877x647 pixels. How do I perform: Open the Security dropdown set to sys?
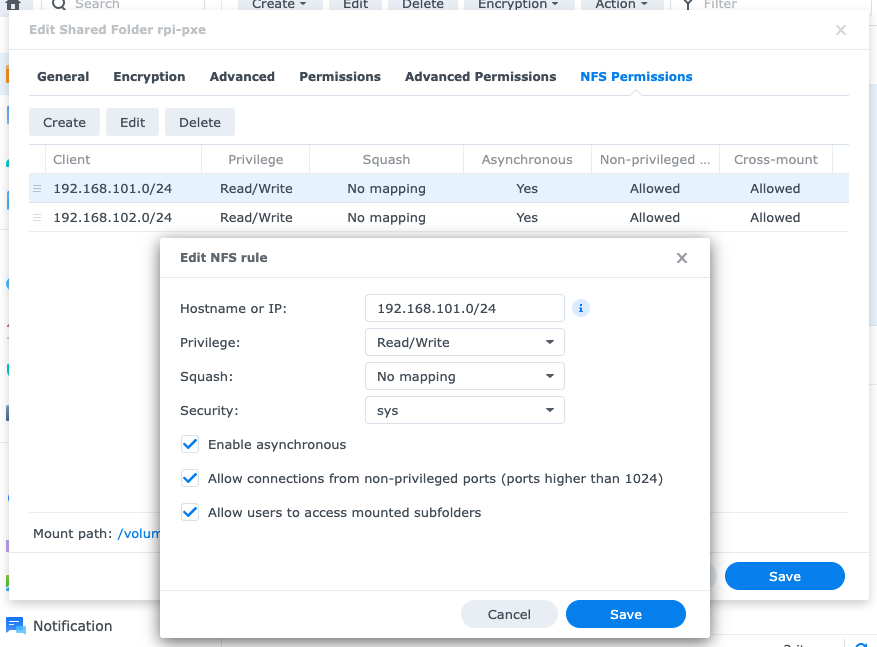click(464, 410)
